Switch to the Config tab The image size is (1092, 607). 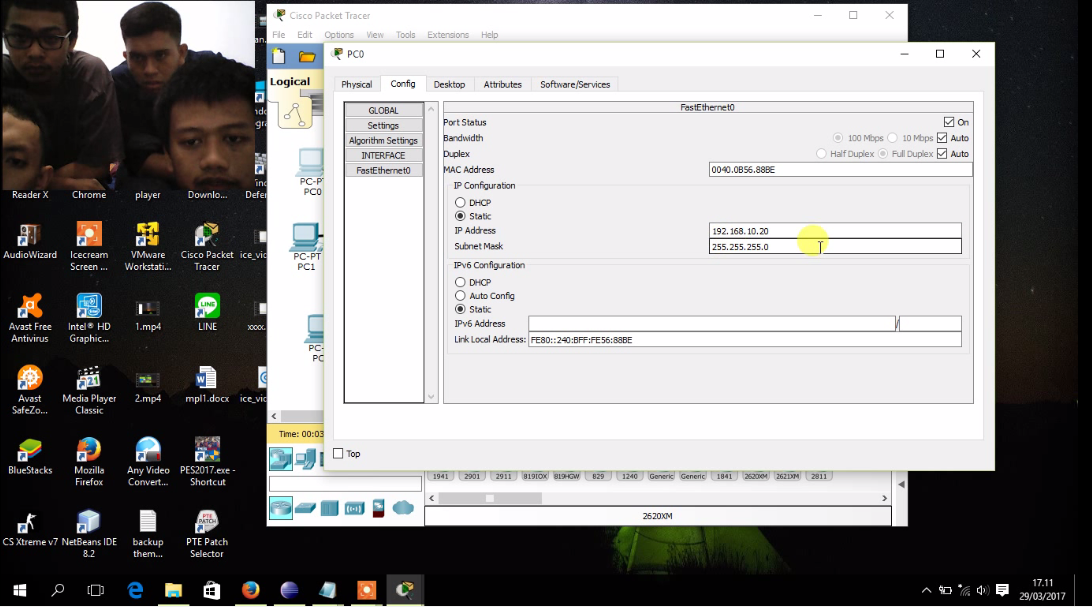click(403, 84)
